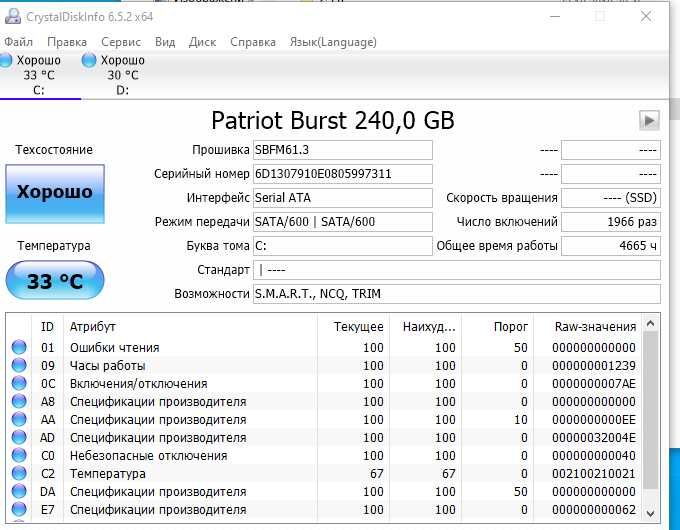This screenshot has height=530, width=680.
Task: Click status circle for attribute AA row
Action: [19, 419]
